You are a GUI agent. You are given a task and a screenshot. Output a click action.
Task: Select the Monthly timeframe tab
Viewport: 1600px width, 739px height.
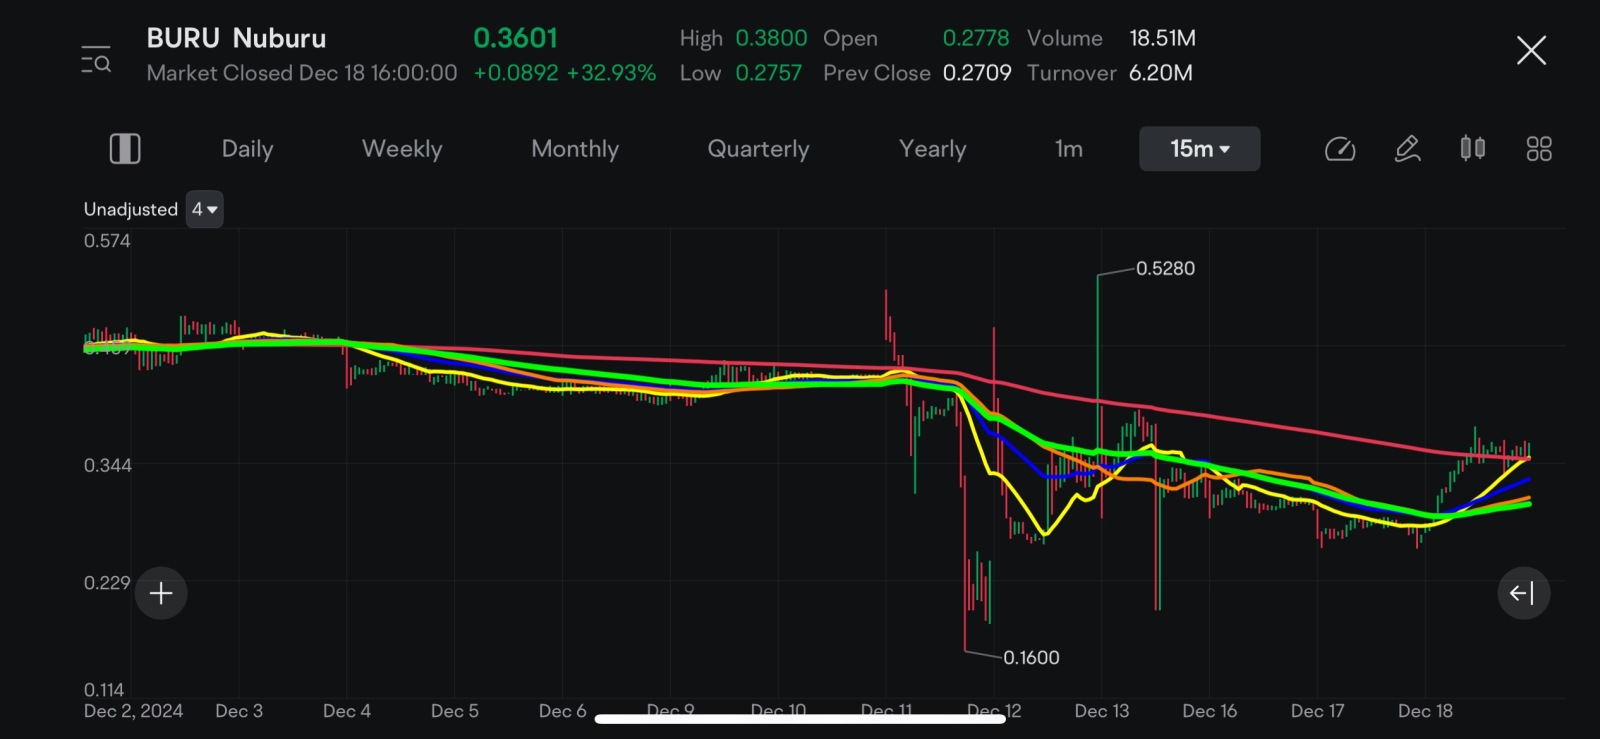click(575, 149)
